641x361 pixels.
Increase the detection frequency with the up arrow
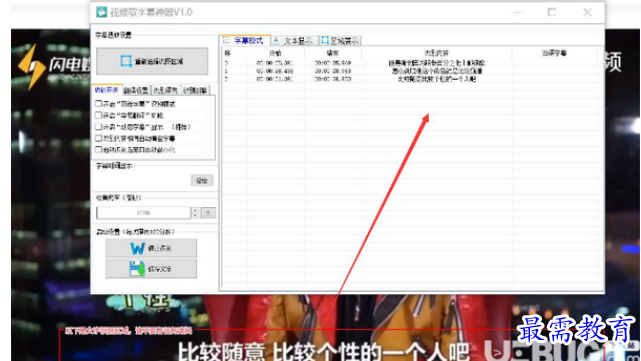tap(195, 210)
